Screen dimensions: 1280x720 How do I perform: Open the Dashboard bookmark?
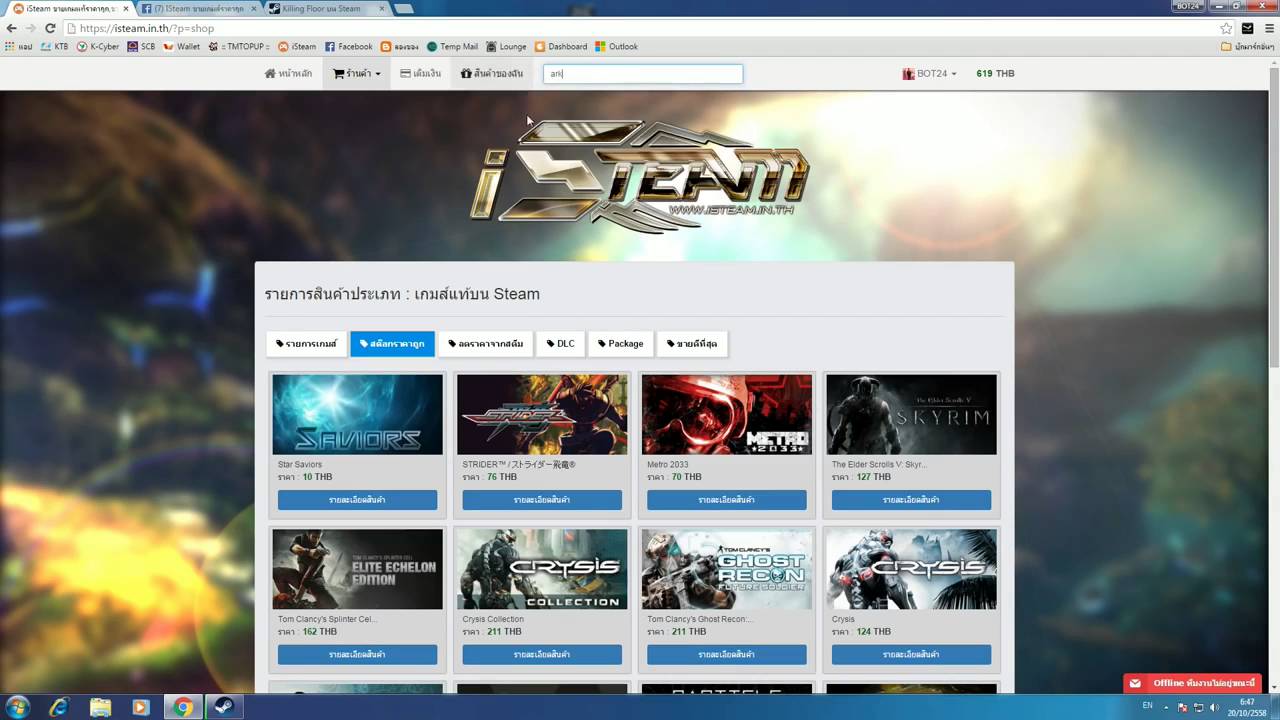(561, 46)
